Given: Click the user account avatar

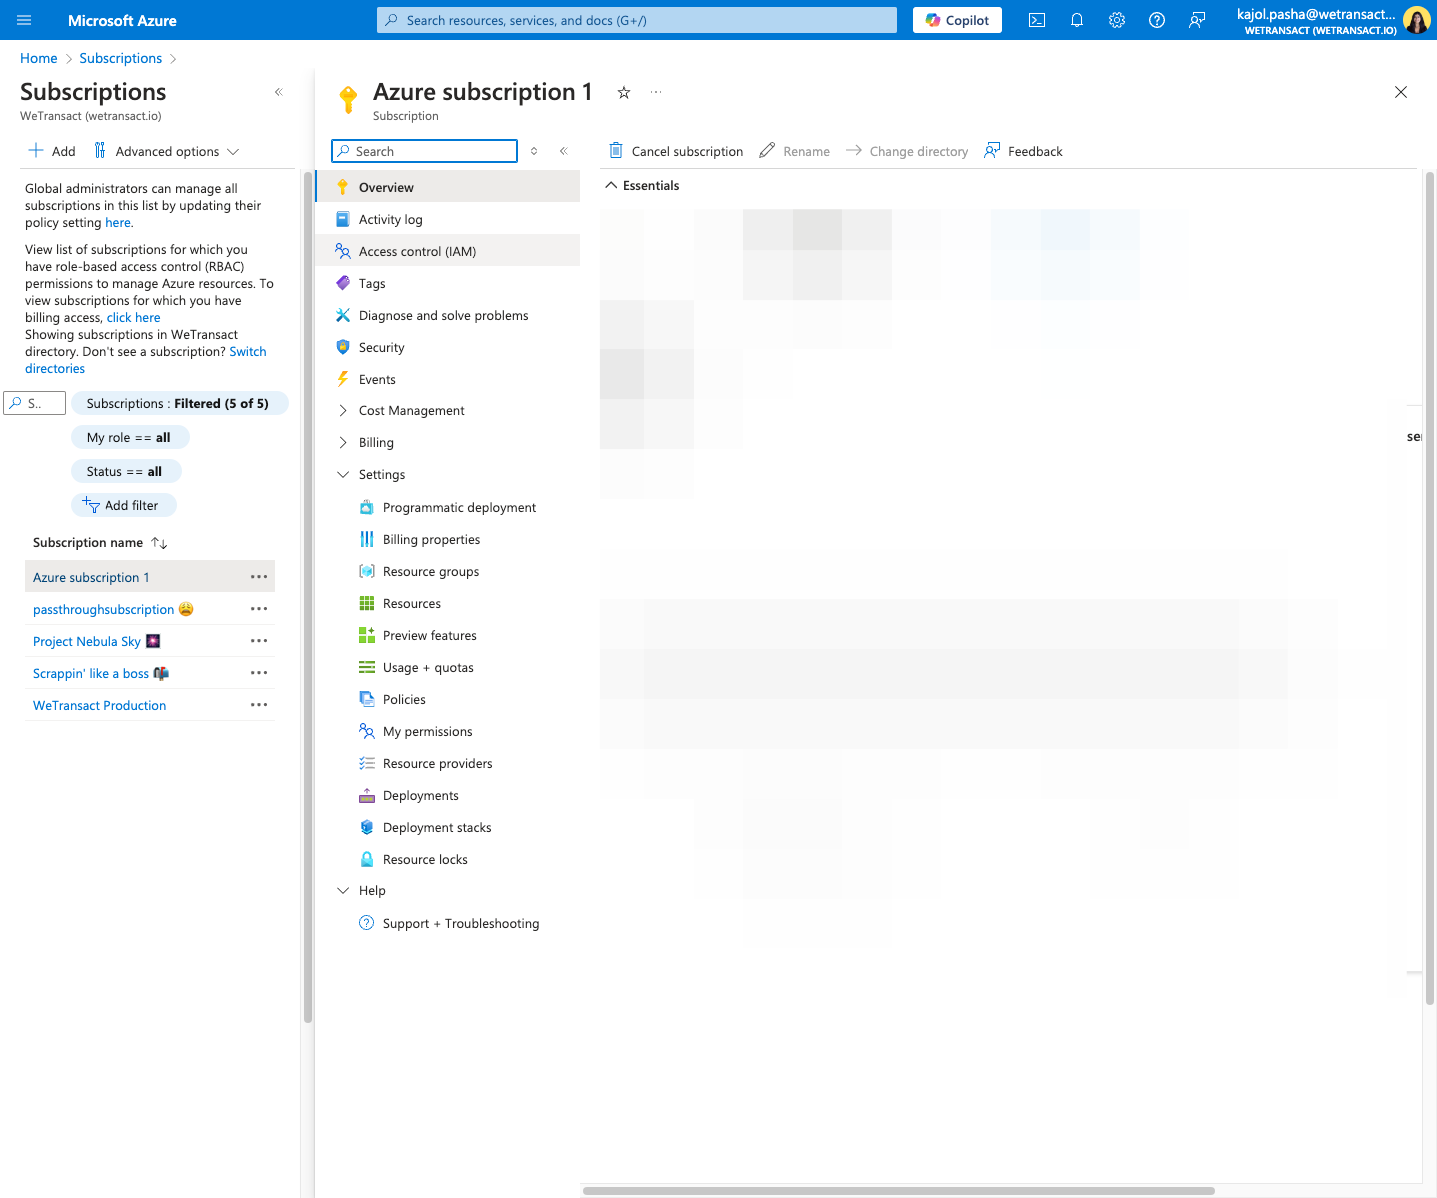Looking at the screenshot, I should [1417, 20].
